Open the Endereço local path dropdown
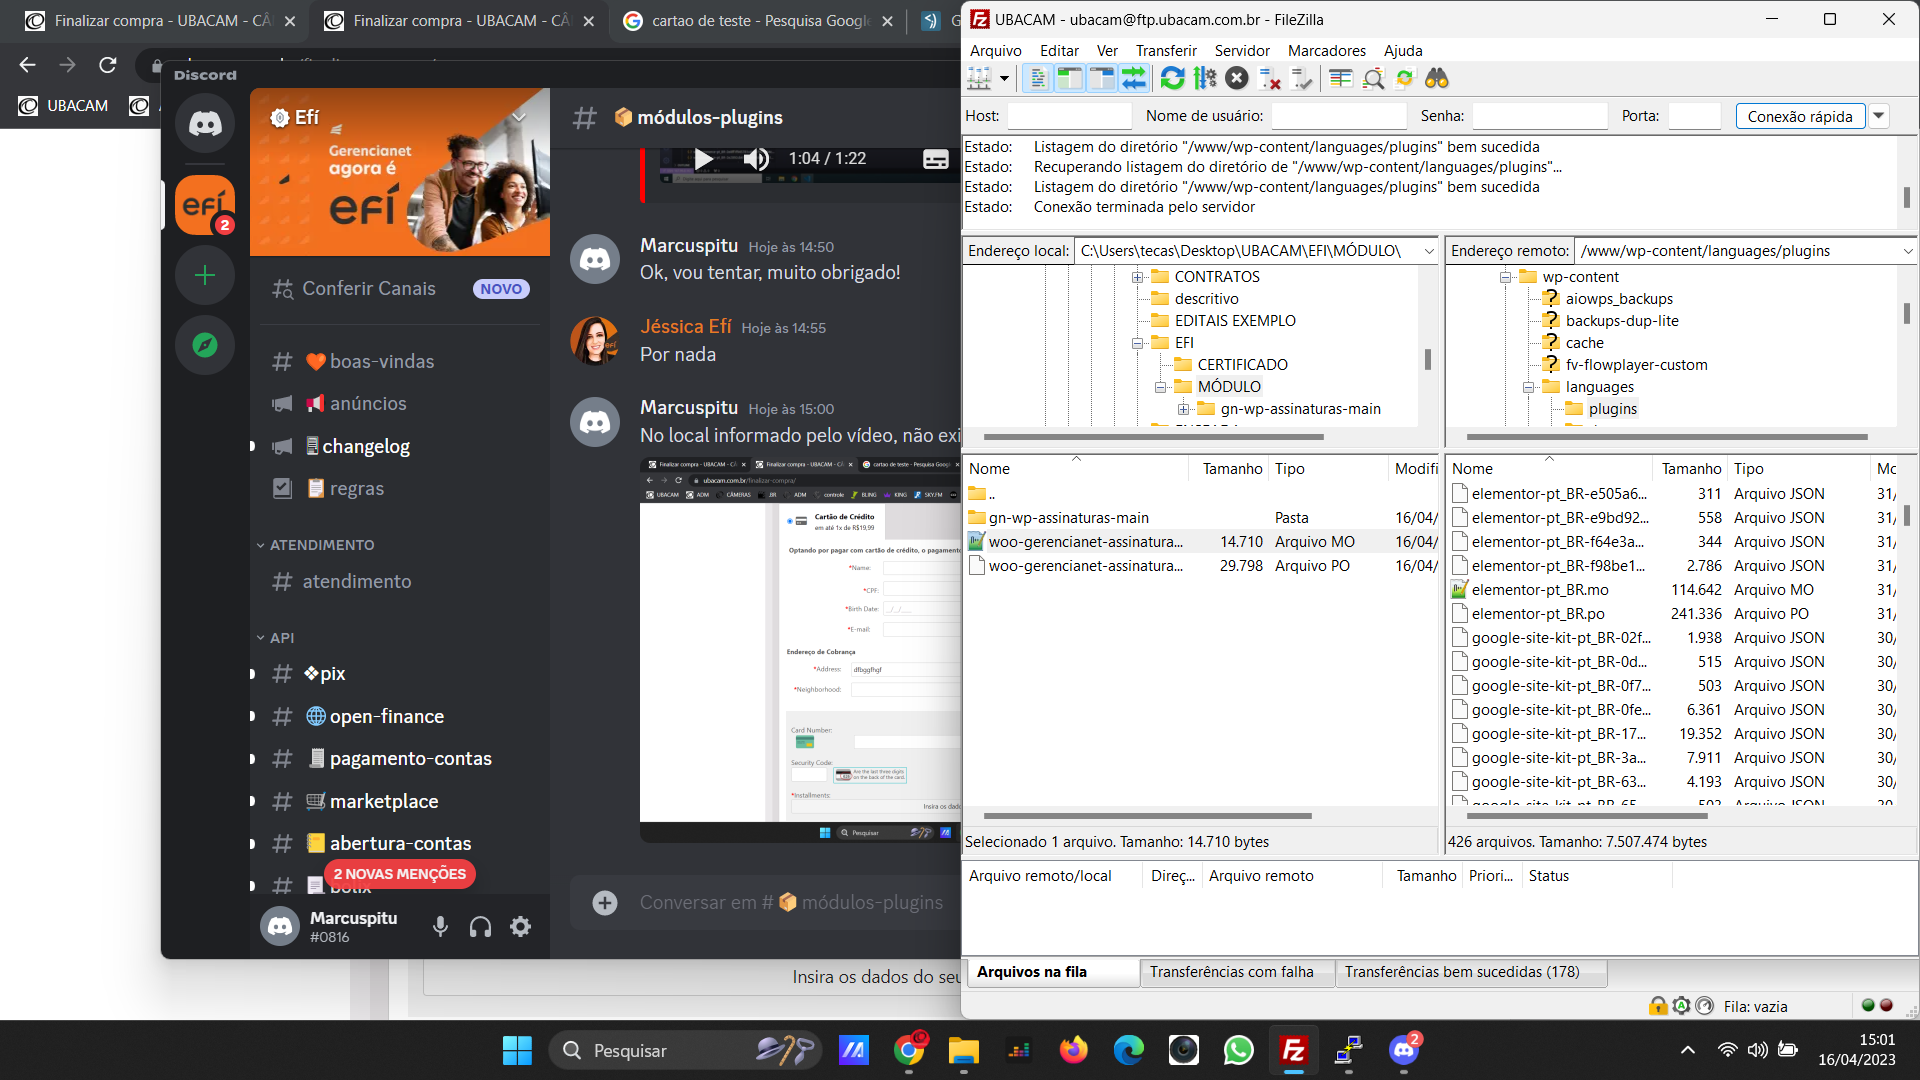1920x1080 pixels. 1429,251
